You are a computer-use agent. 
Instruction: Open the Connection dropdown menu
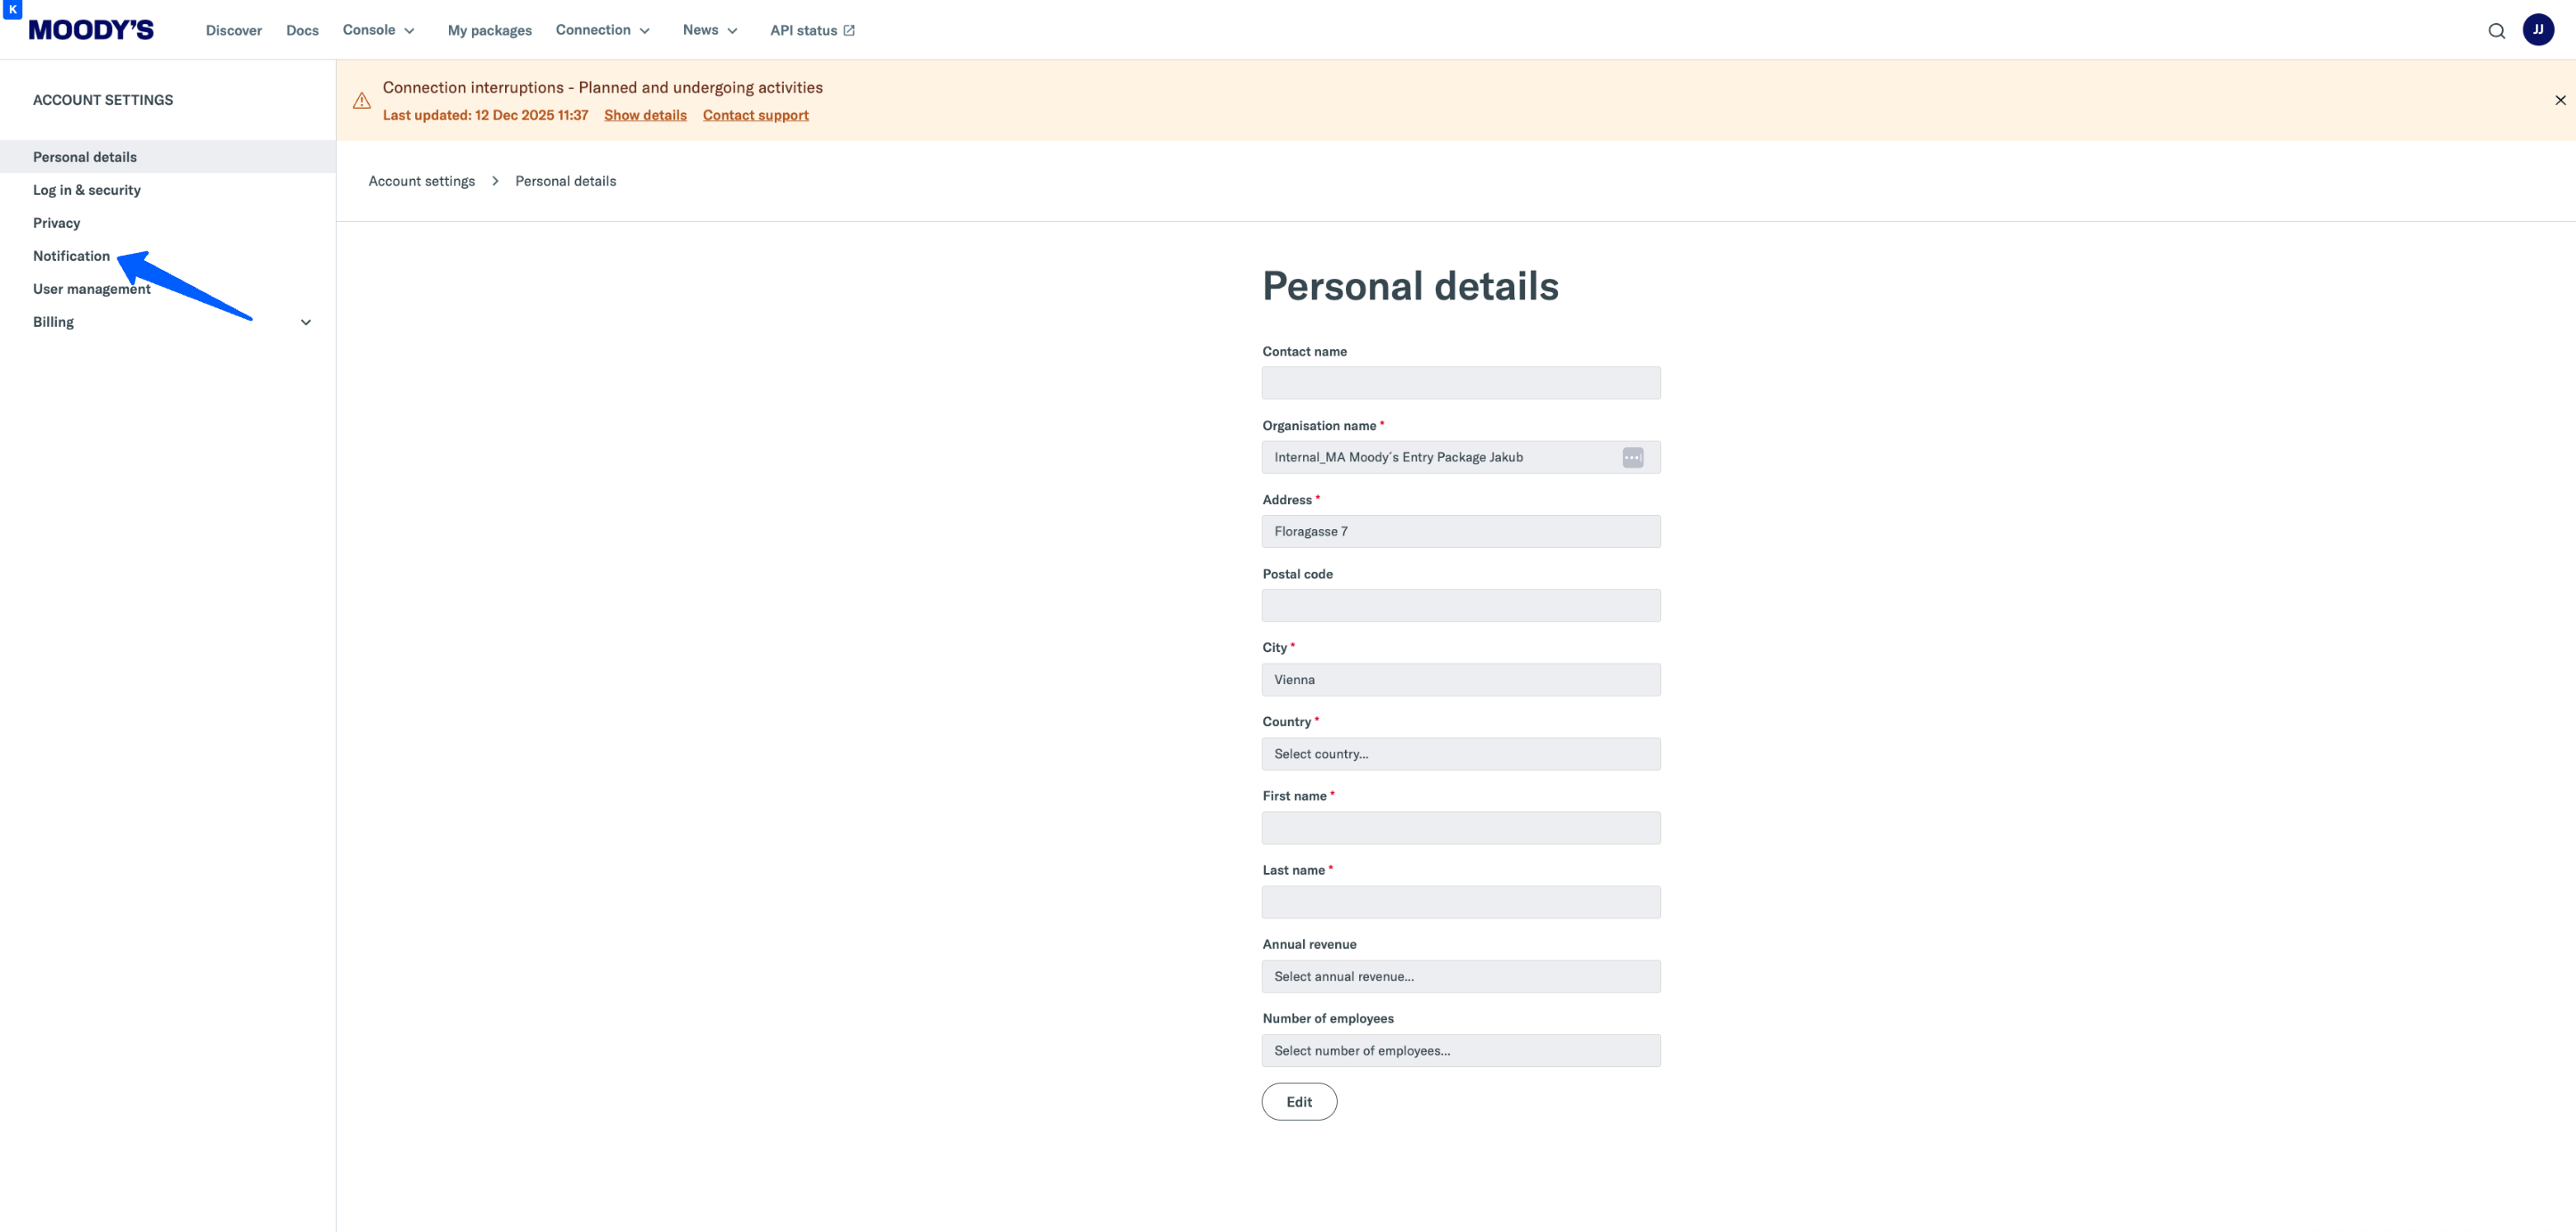pyautogui.click(x=602, y=30)
